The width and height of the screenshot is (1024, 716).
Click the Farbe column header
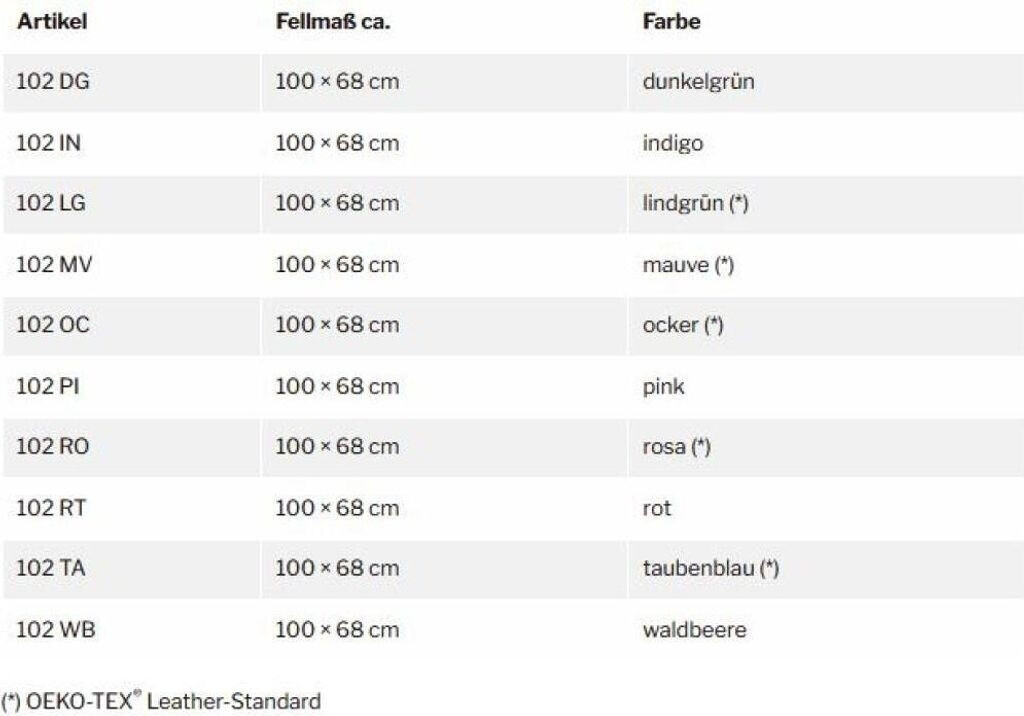coord(671,22)
